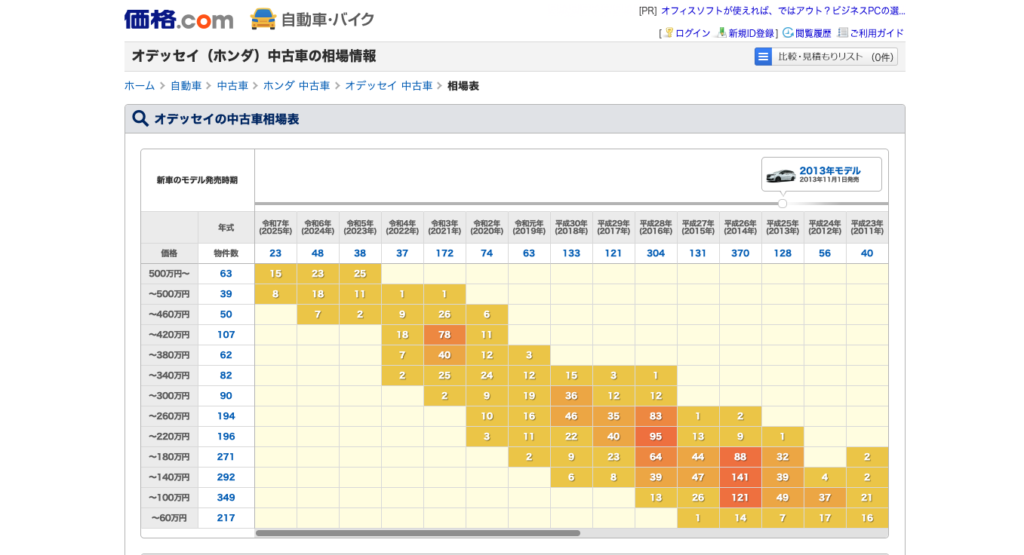
Task: Open the ご利用ガイド link
Action: point(876,33)
